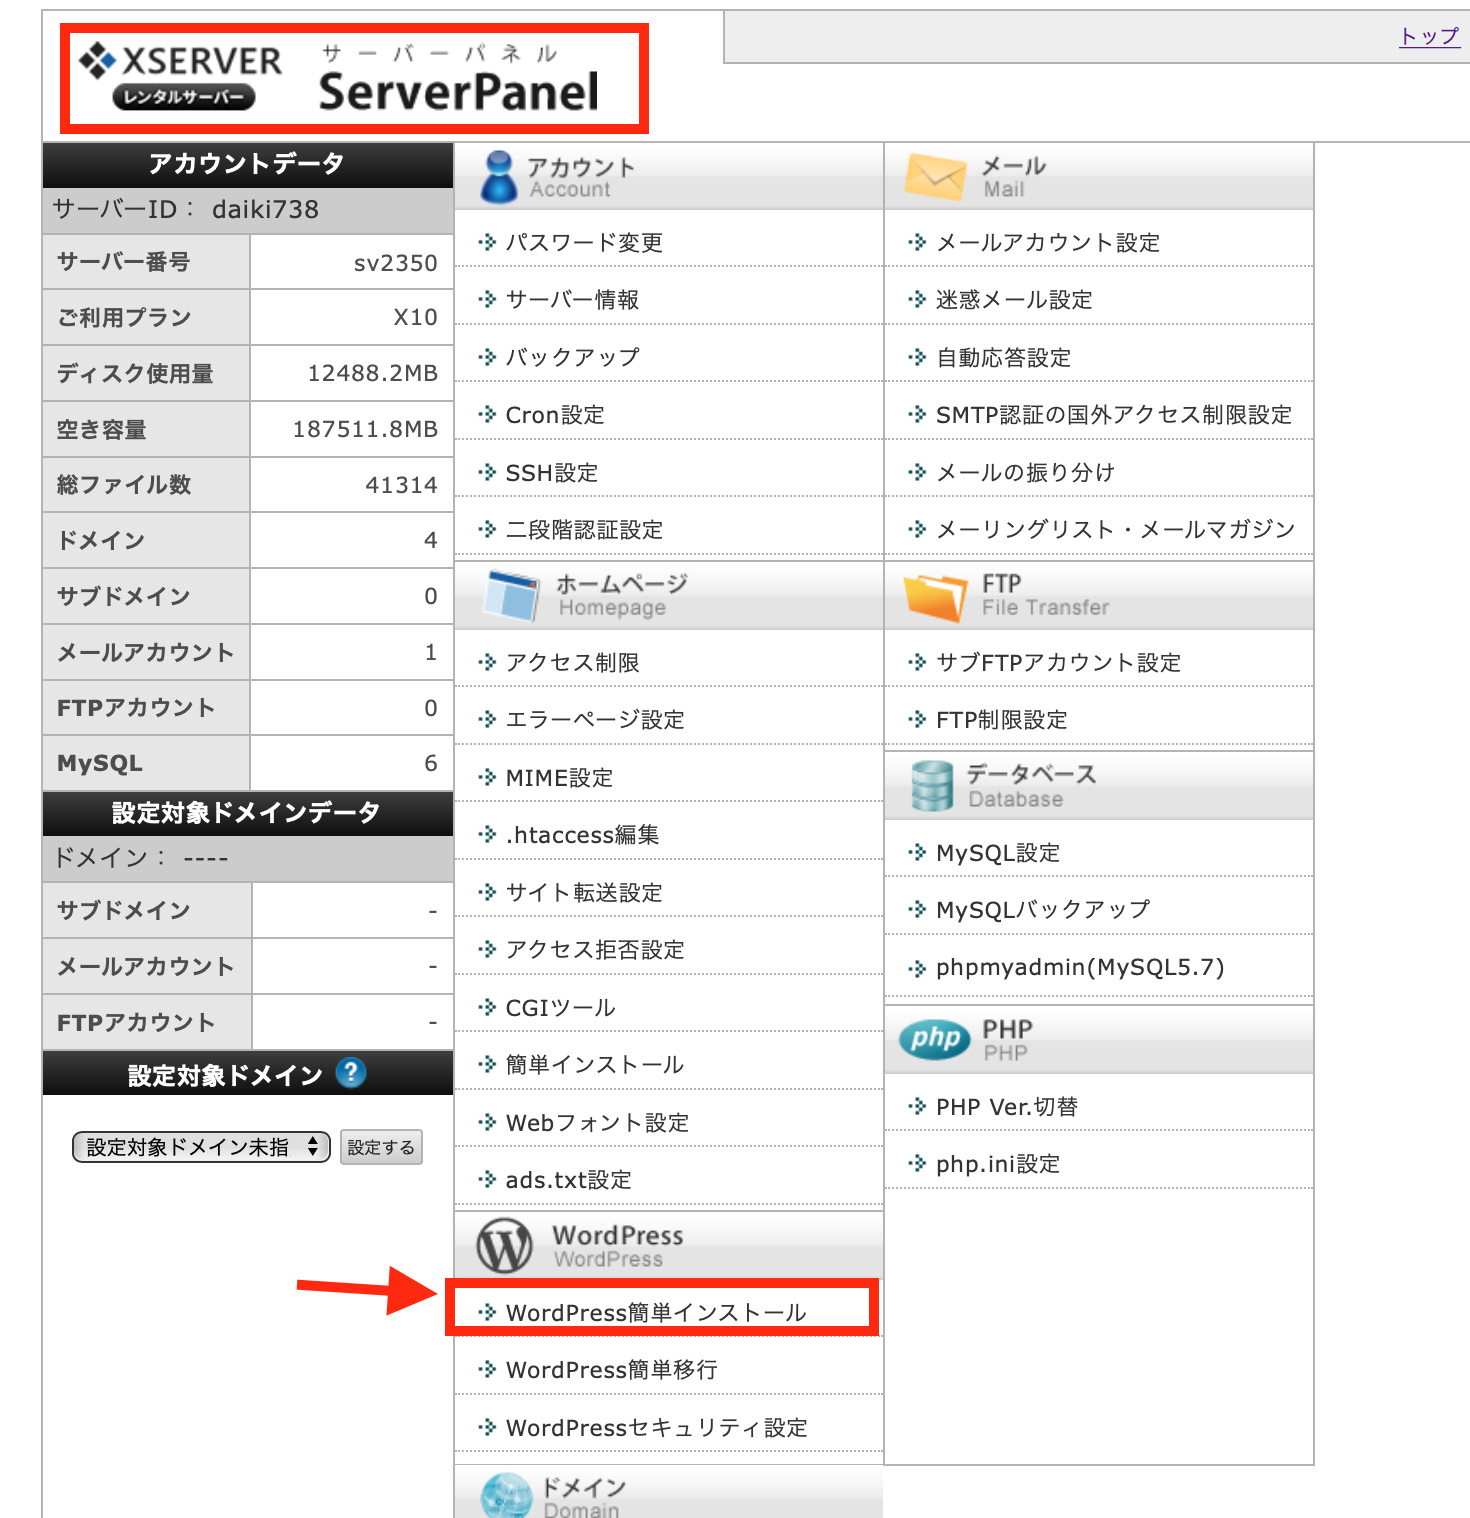Open the 設定対象ドメイン未指定 dropdown
The width and height of the screenshot is (1470, 1518).
201,1147
